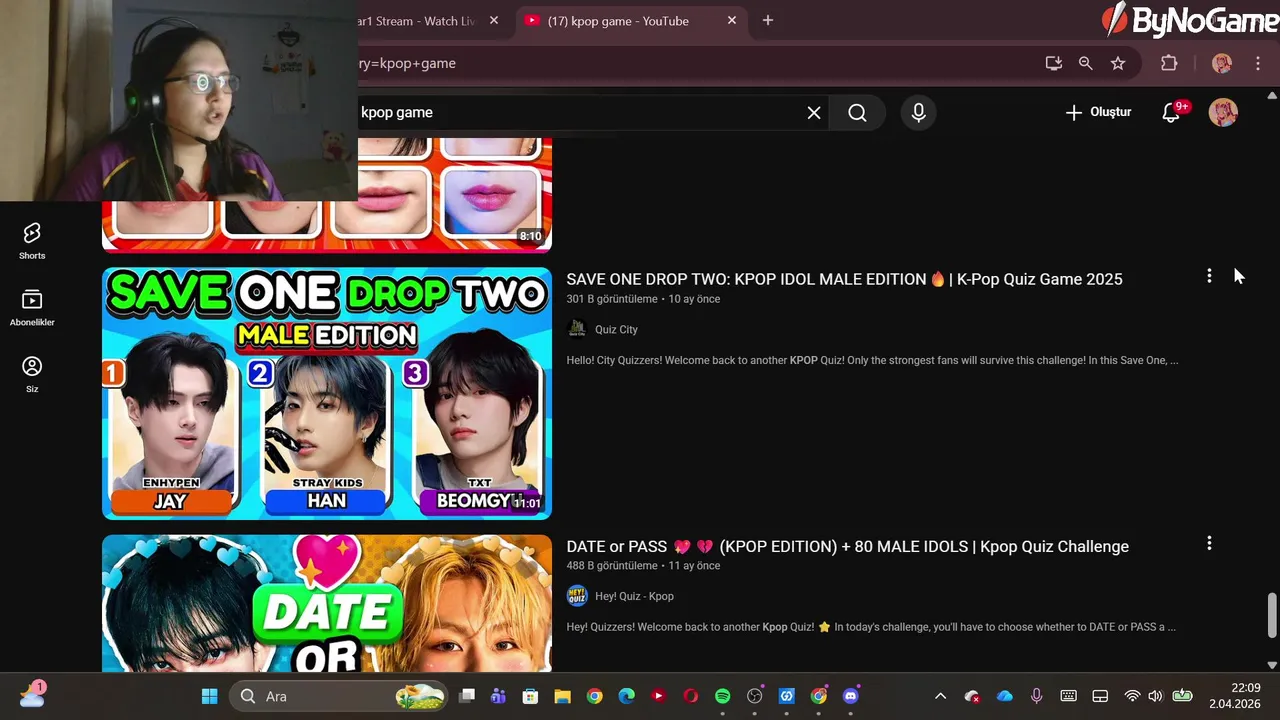The image size is (1280, 720).
Task: Click the taskbar Ara search box
Action: pyautogui.click(x=338, y=696)
